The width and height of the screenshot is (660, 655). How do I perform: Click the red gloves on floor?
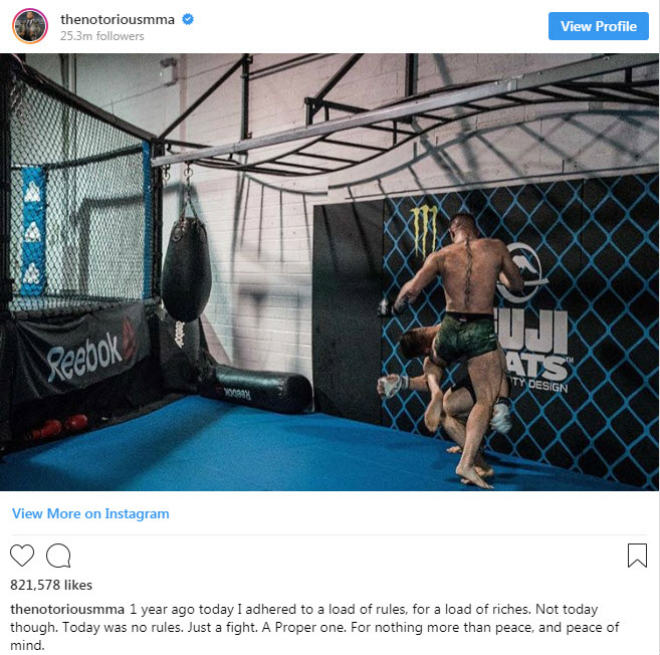[59, 426]
